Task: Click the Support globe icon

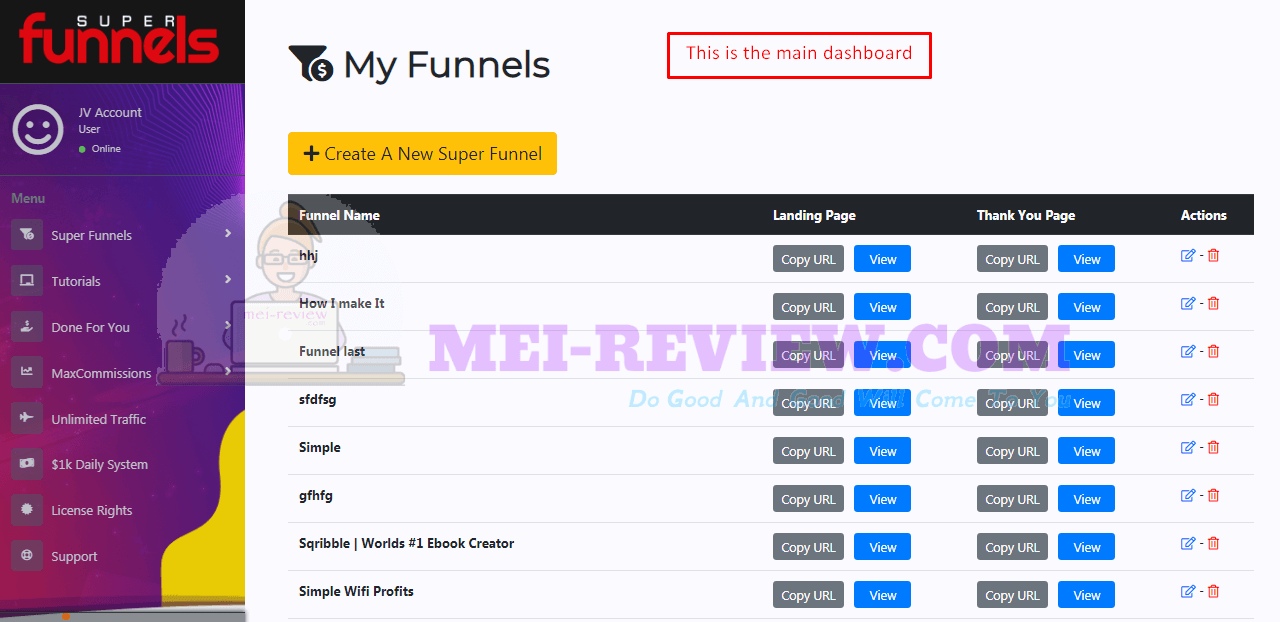Action: (x=27, y=556)
